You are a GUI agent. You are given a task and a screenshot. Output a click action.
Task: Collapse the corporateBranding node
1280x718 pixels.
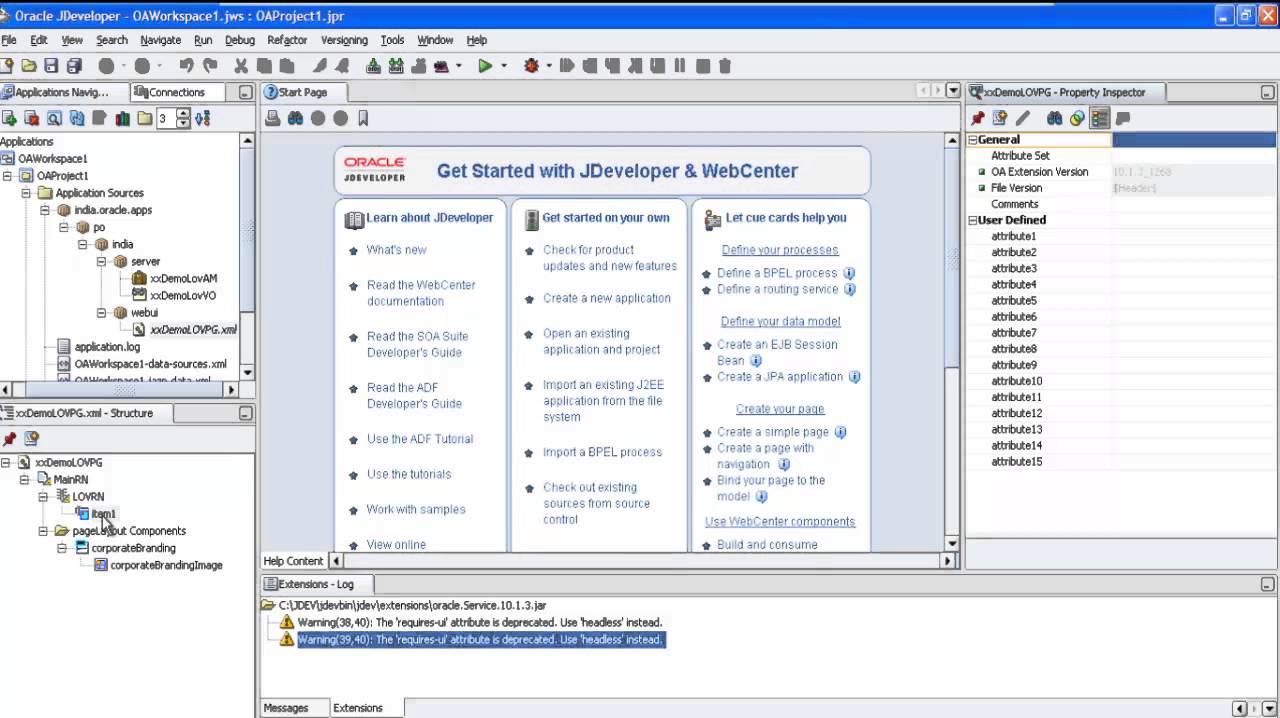point(62,548)
